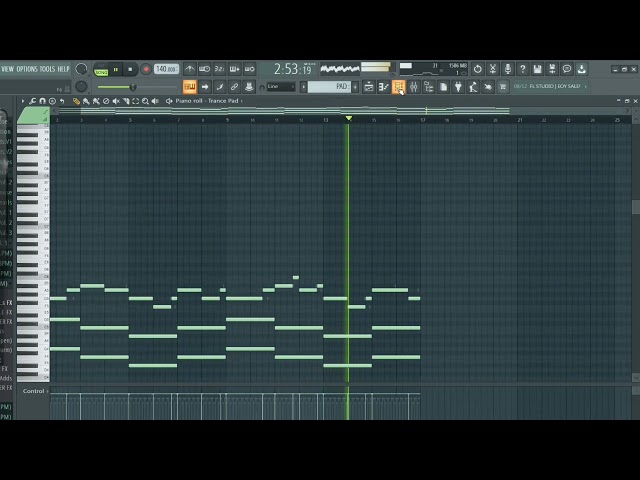Open the TOOLS menu
The width and height of the screenshot is (640, 480).
[x=47, y=69]
